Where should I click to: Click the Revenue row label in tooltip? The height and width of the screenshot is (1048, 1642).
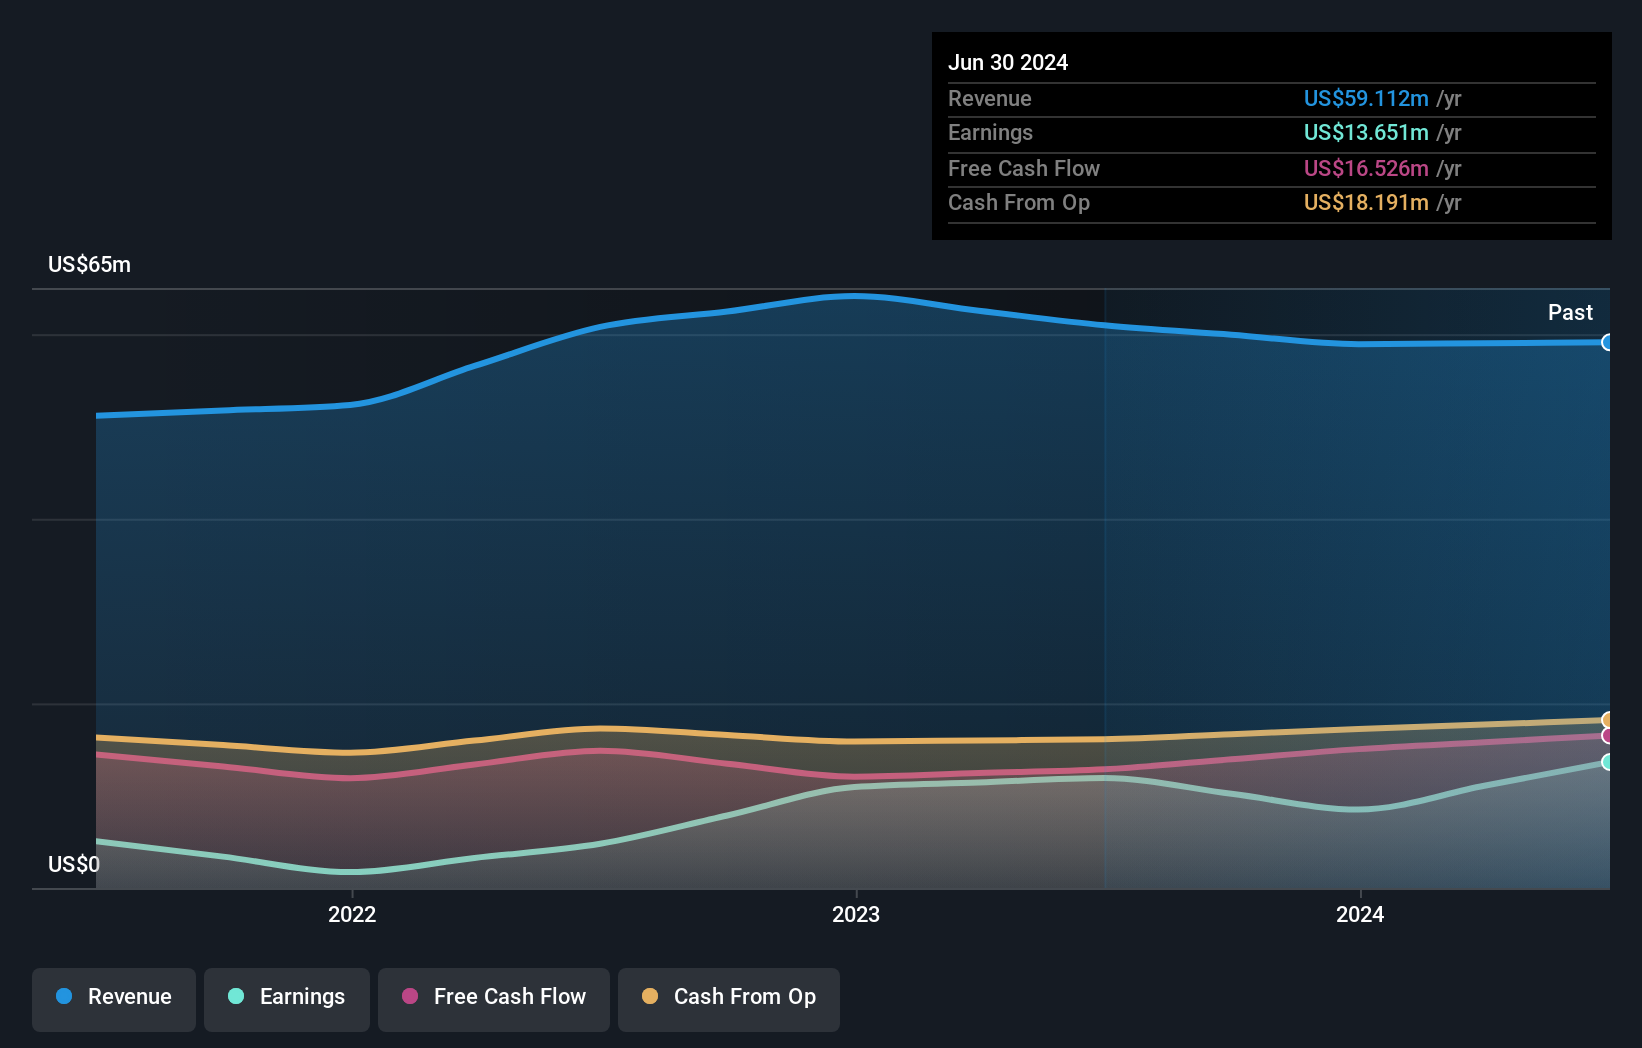(990, 98)
